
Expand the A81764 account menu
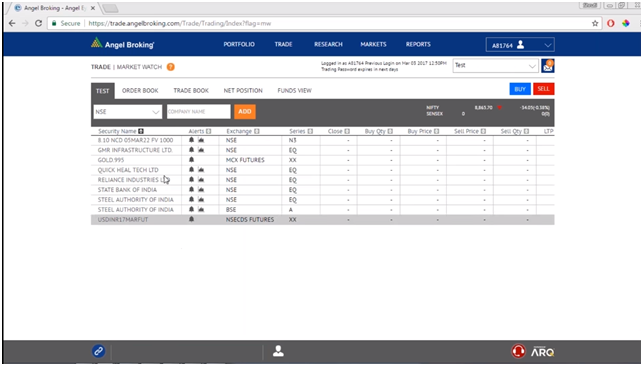click(520, 45)
